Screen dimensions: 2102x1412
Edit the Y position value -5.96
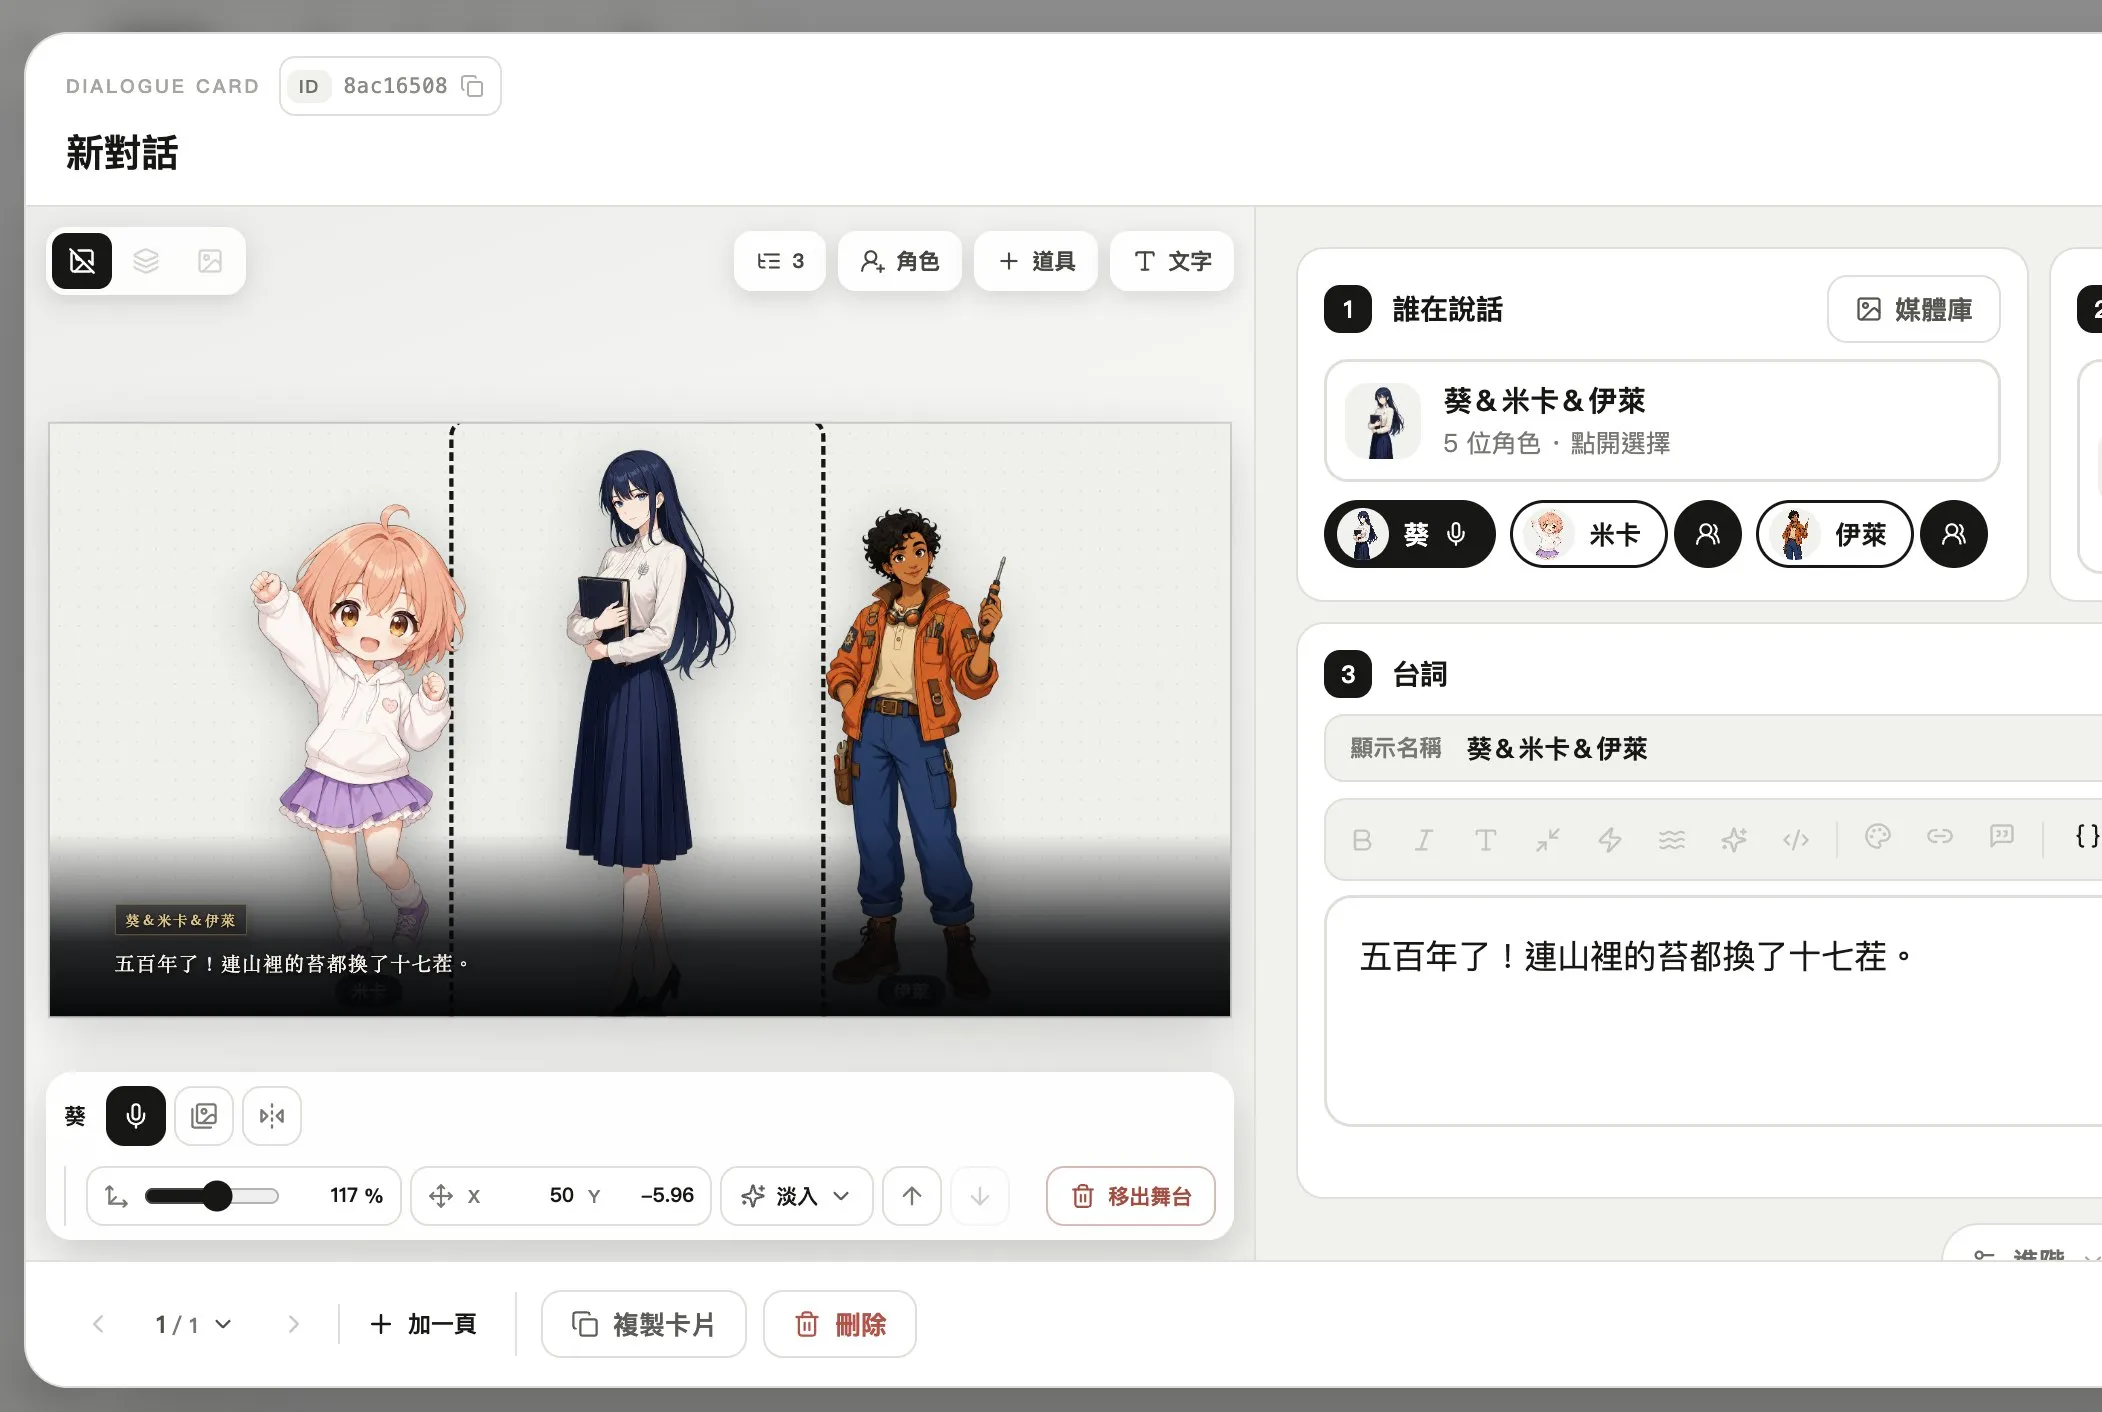(x=667, y=1196)
